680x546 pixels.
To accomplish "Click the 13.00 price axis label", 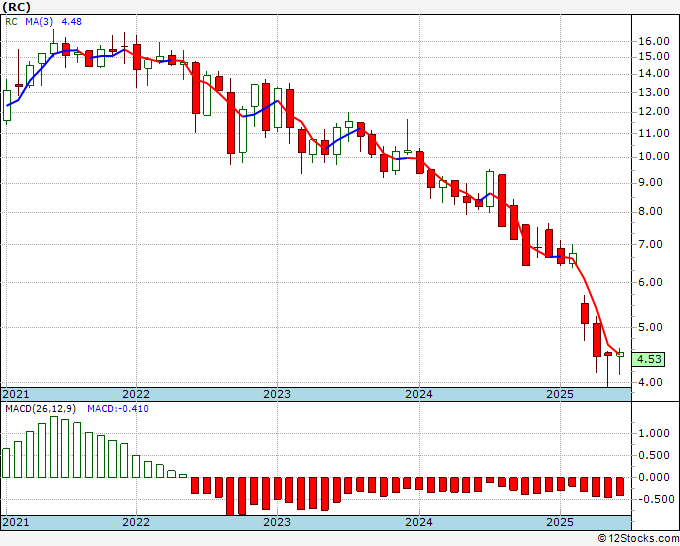I will coord(654,92).
